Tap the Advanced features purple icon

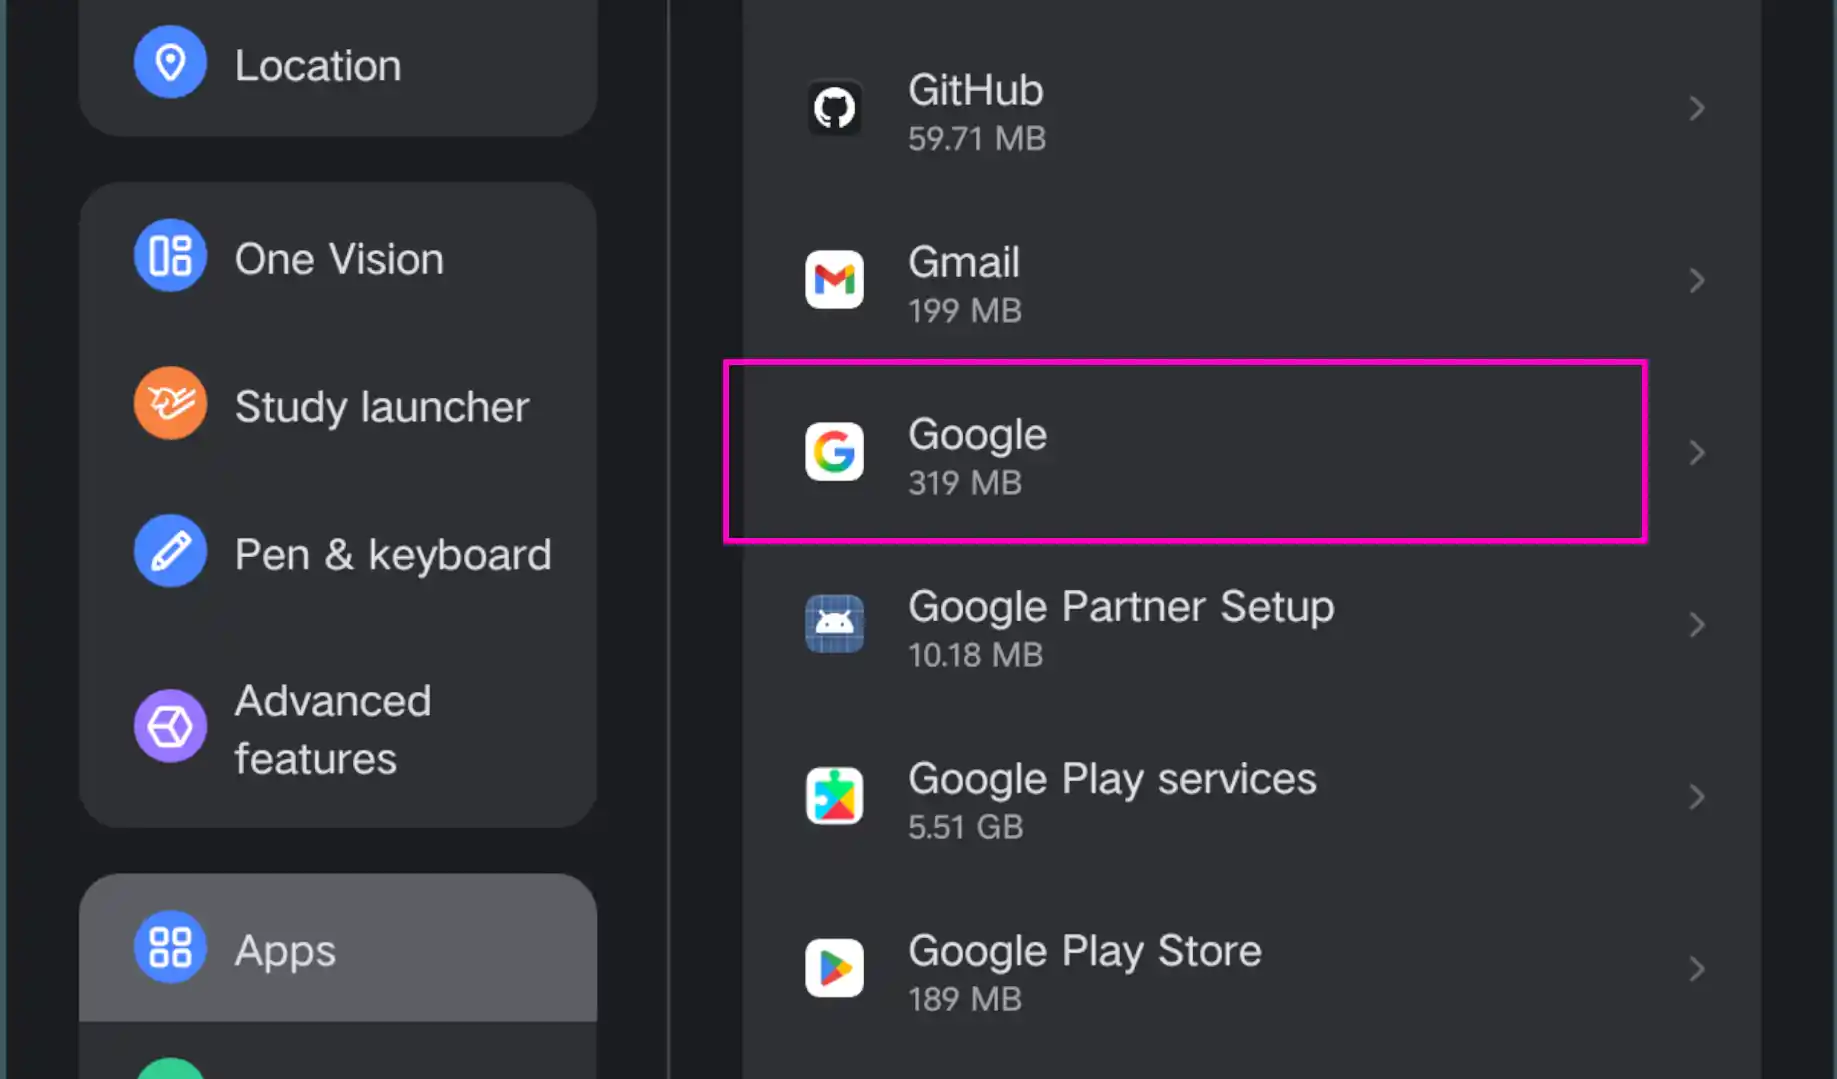(x=170, y=727)
